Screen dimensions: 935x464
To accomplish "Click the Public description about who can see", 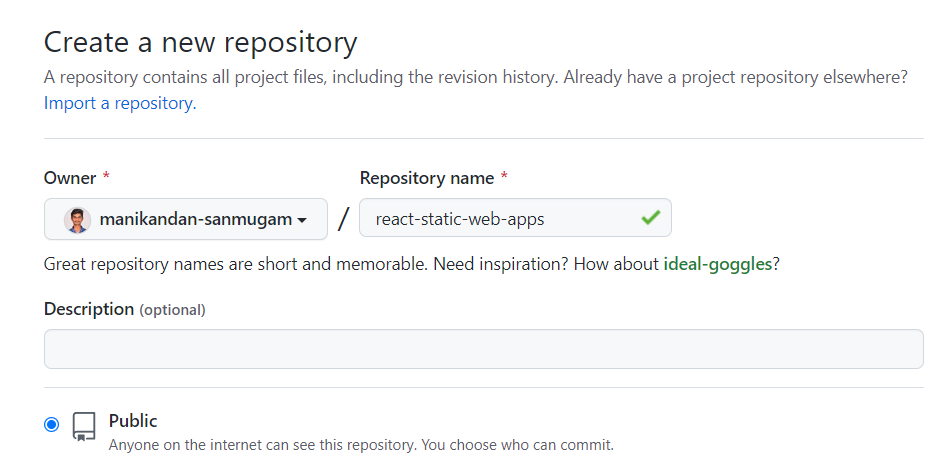I will (360, 444).
